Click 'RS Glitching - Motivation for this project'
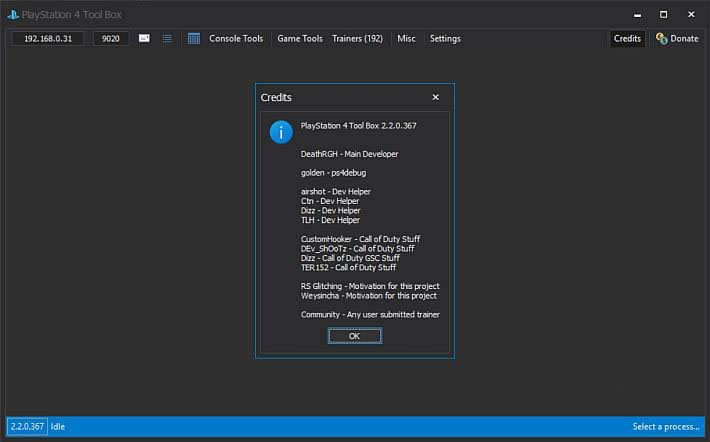This screenshot has height=442, width=710. coord(370,286)
